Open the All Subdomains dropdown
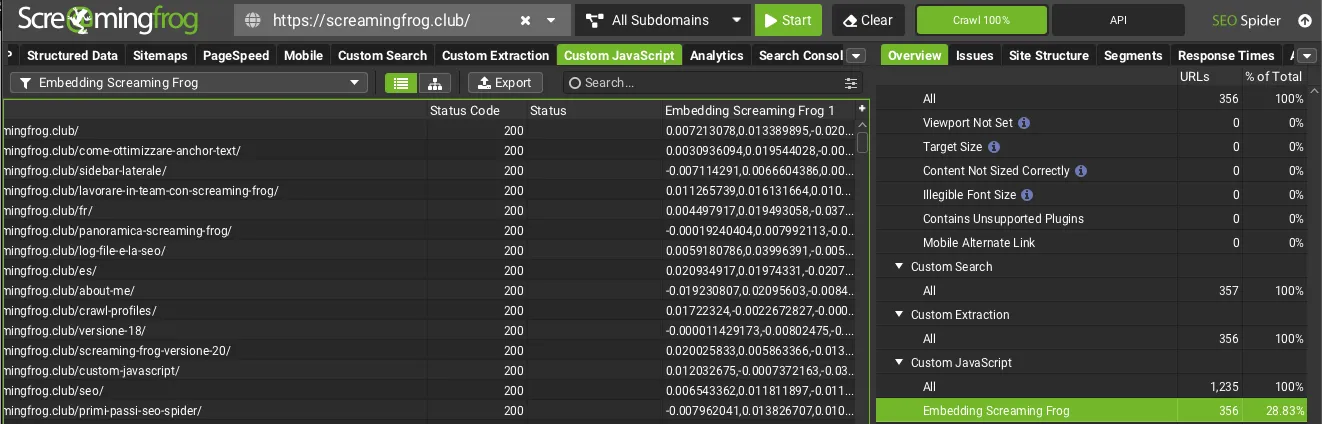This screenshot has width=1322, height=424. (662, 20)
